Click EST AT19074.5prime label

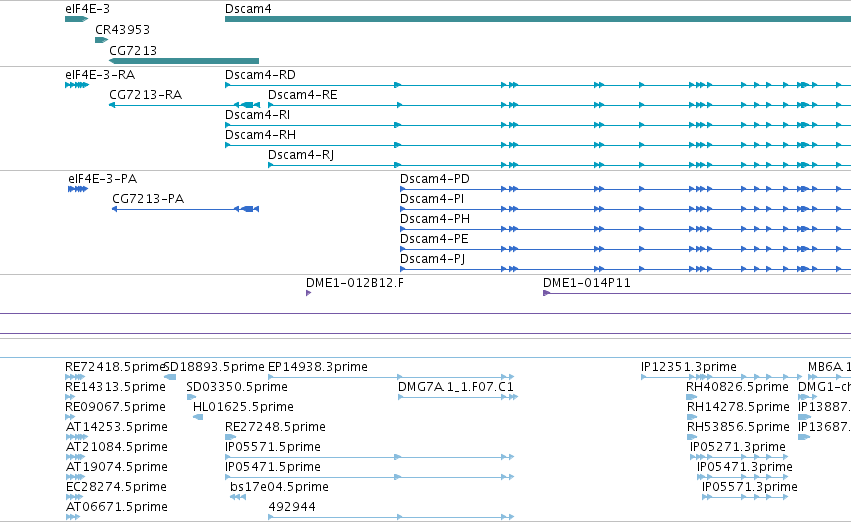(117, 467)
